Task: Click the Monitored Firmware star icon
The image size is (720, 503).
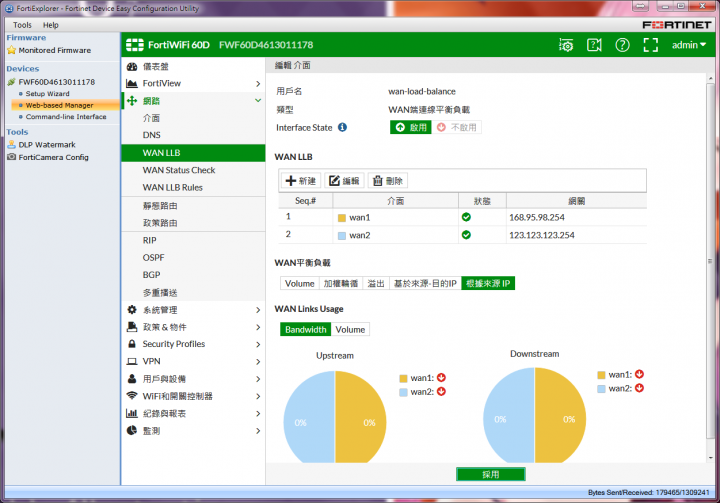Action: [11, 50]
